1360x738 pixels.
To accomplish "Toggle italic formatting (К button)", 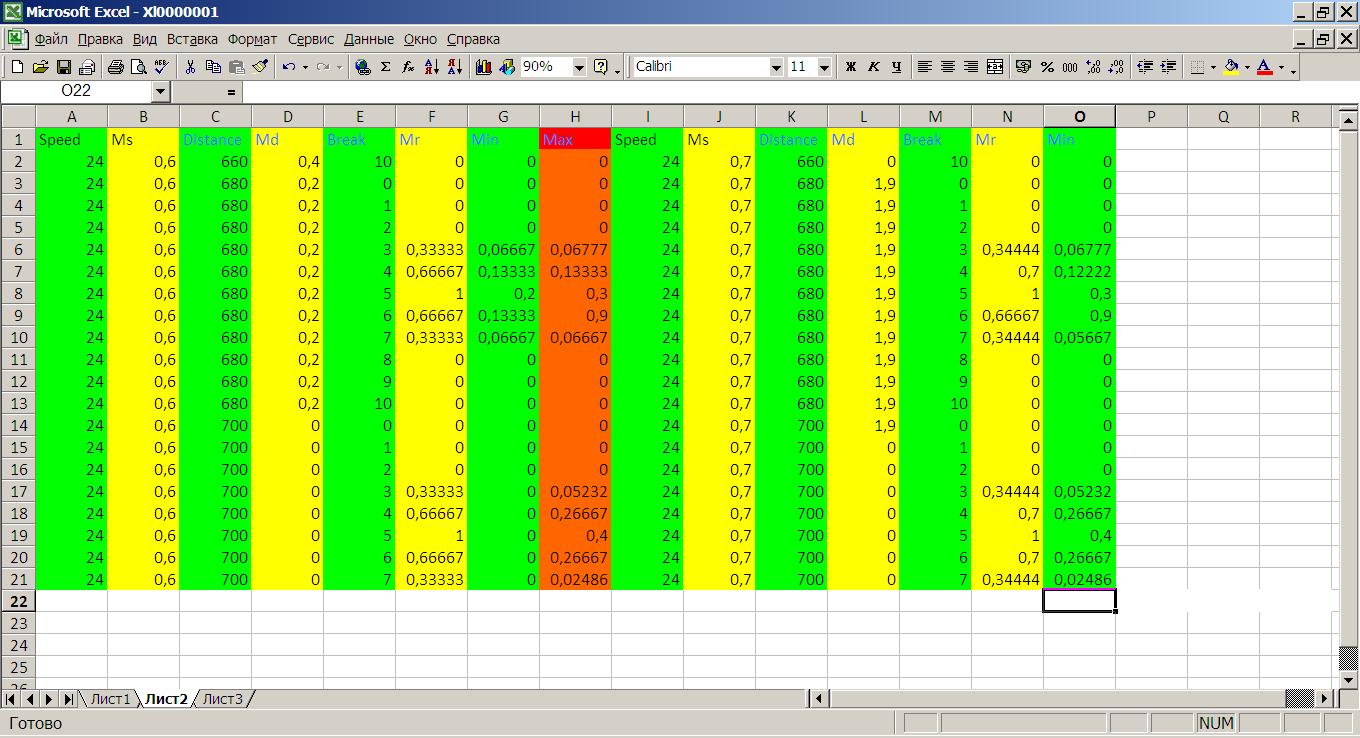I will pyautogui.click(x=873, y=67).
